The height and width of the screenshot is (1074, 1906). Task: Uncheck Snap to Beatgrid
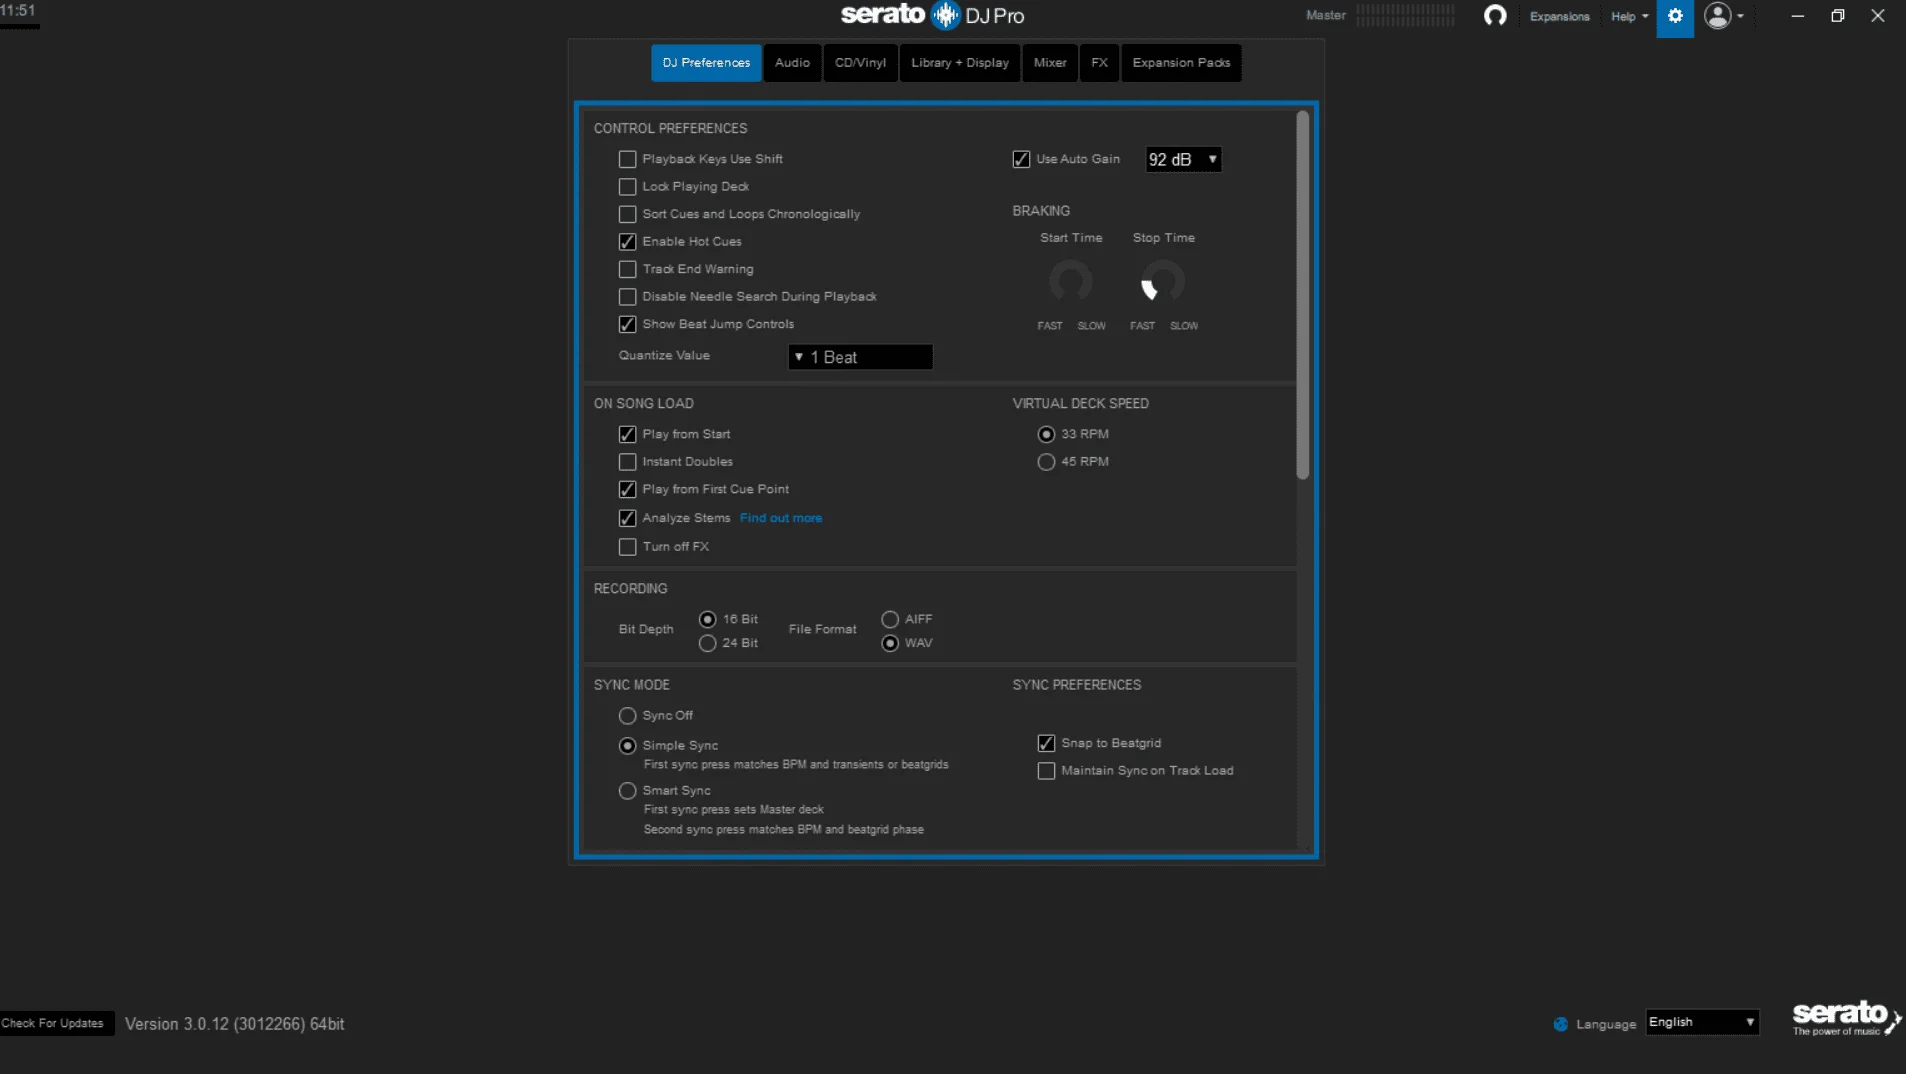(x=1046, y=743)
